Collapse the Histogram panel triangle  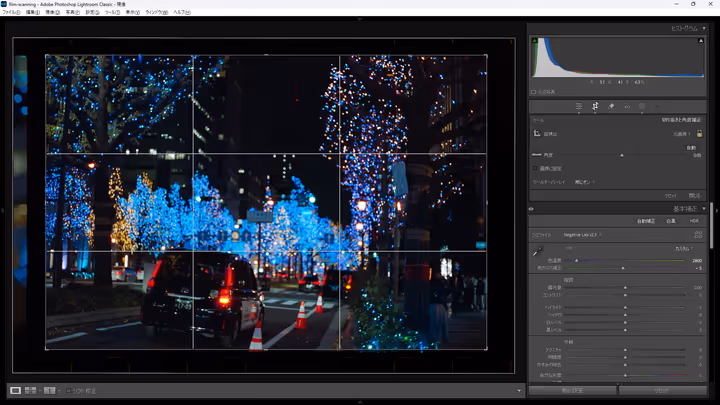click(x=704, y=29)
